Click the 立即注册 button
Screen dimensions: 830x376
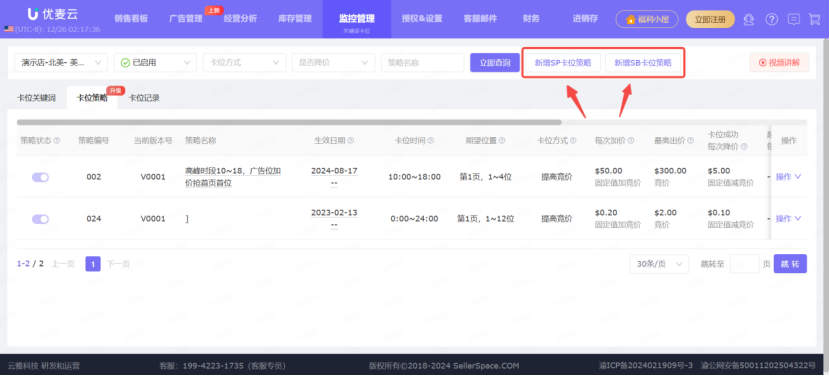710,20
